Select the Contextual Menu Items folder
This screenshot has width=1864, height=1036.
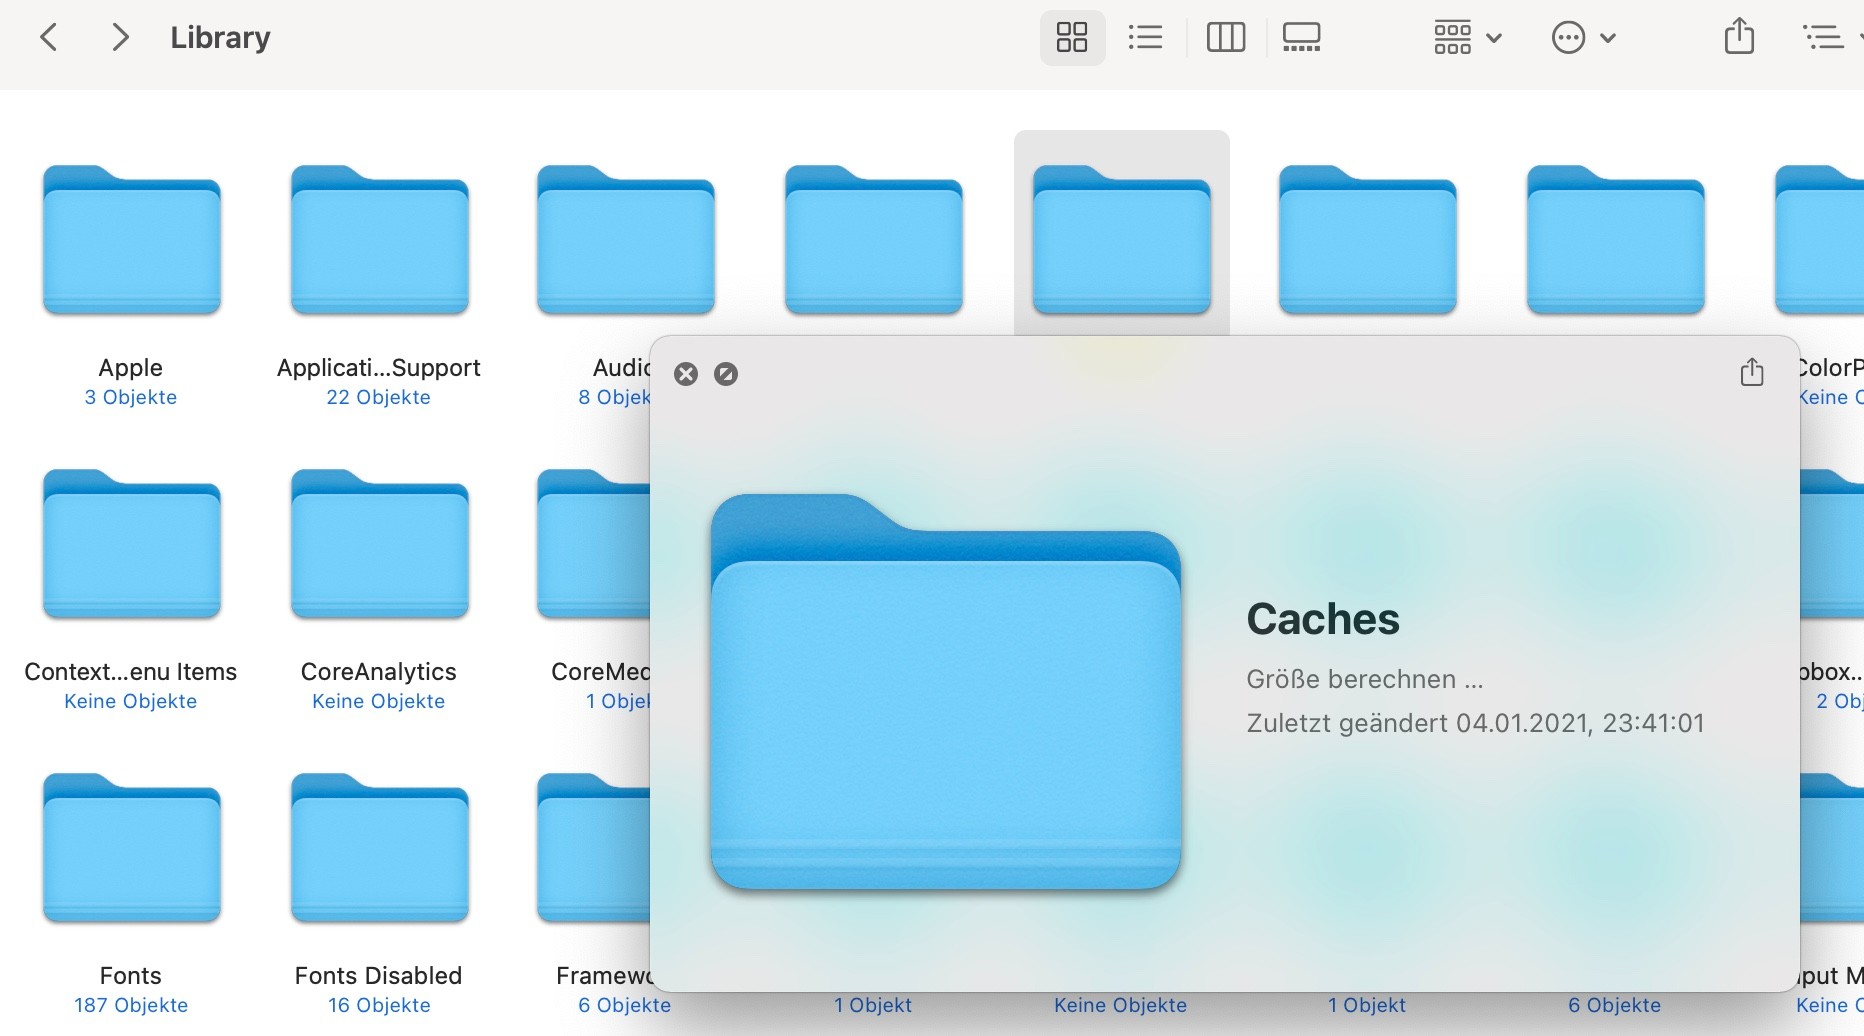coord(131,546)
